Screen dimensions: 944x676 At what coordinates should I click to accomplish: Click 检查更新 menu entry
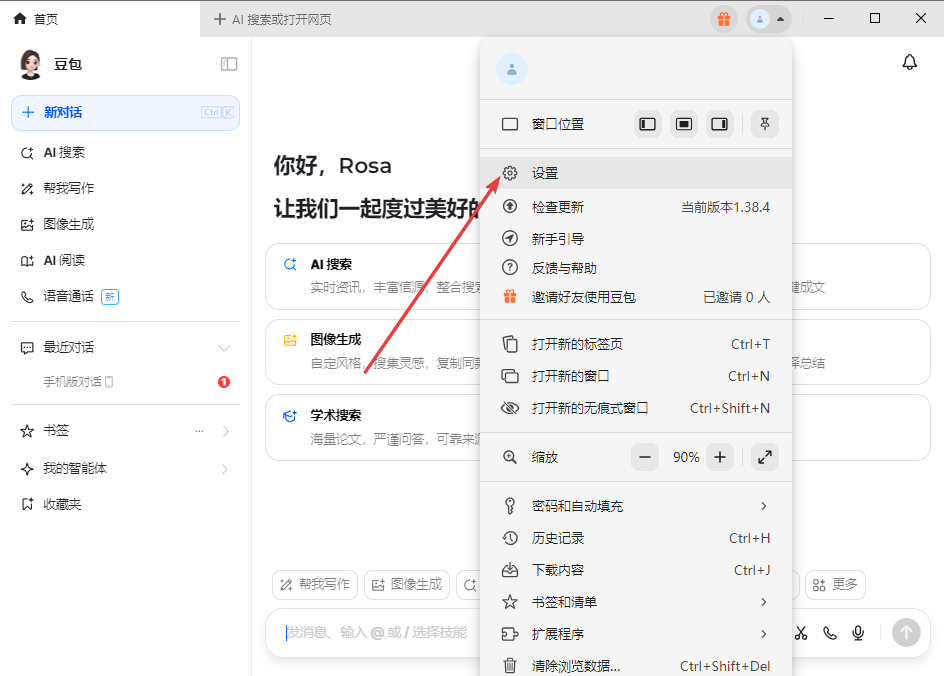pyautogui.click(x=636, y=207)
